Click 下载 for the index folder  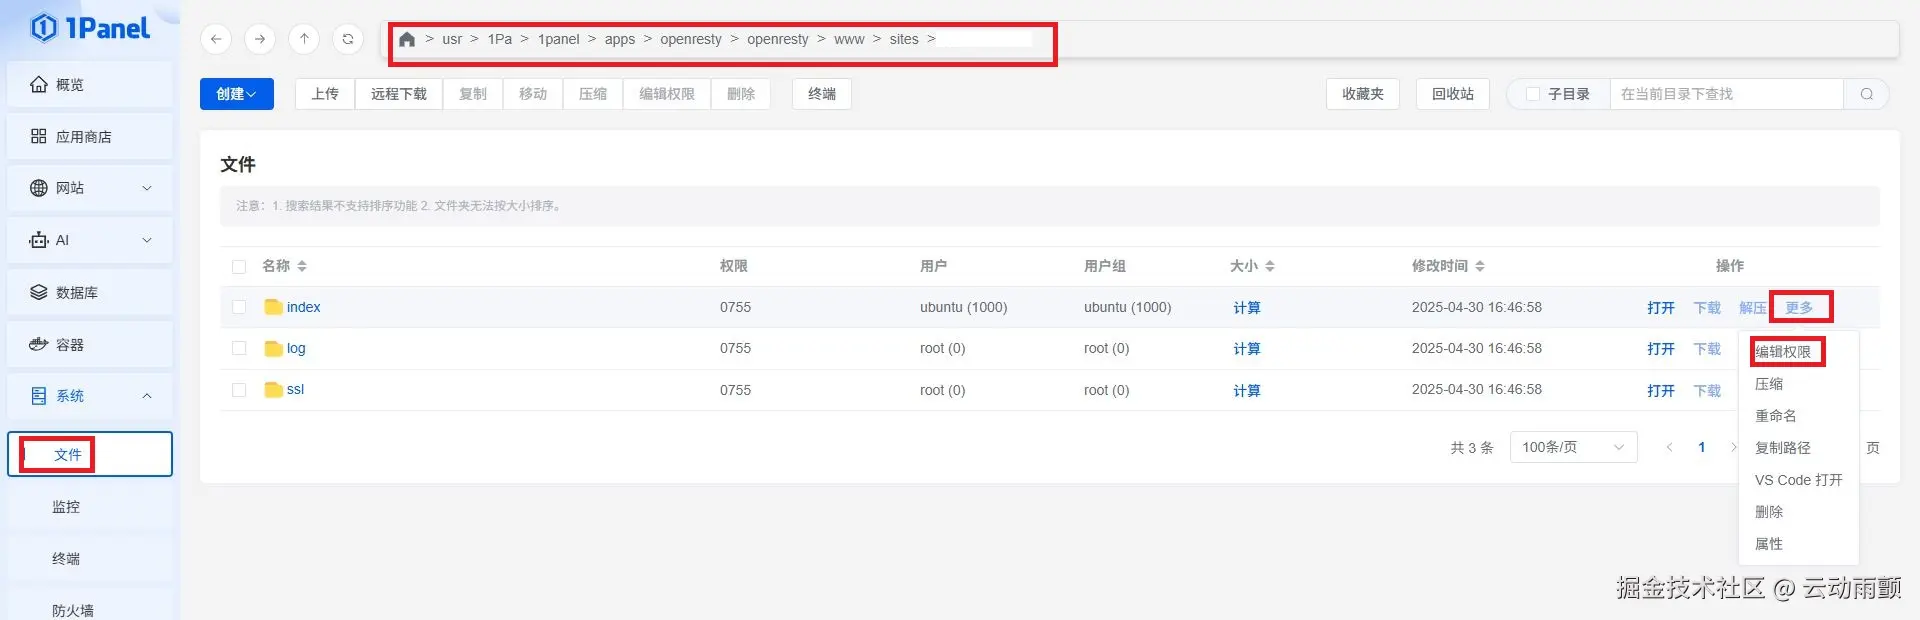(x=1707, y=308)
